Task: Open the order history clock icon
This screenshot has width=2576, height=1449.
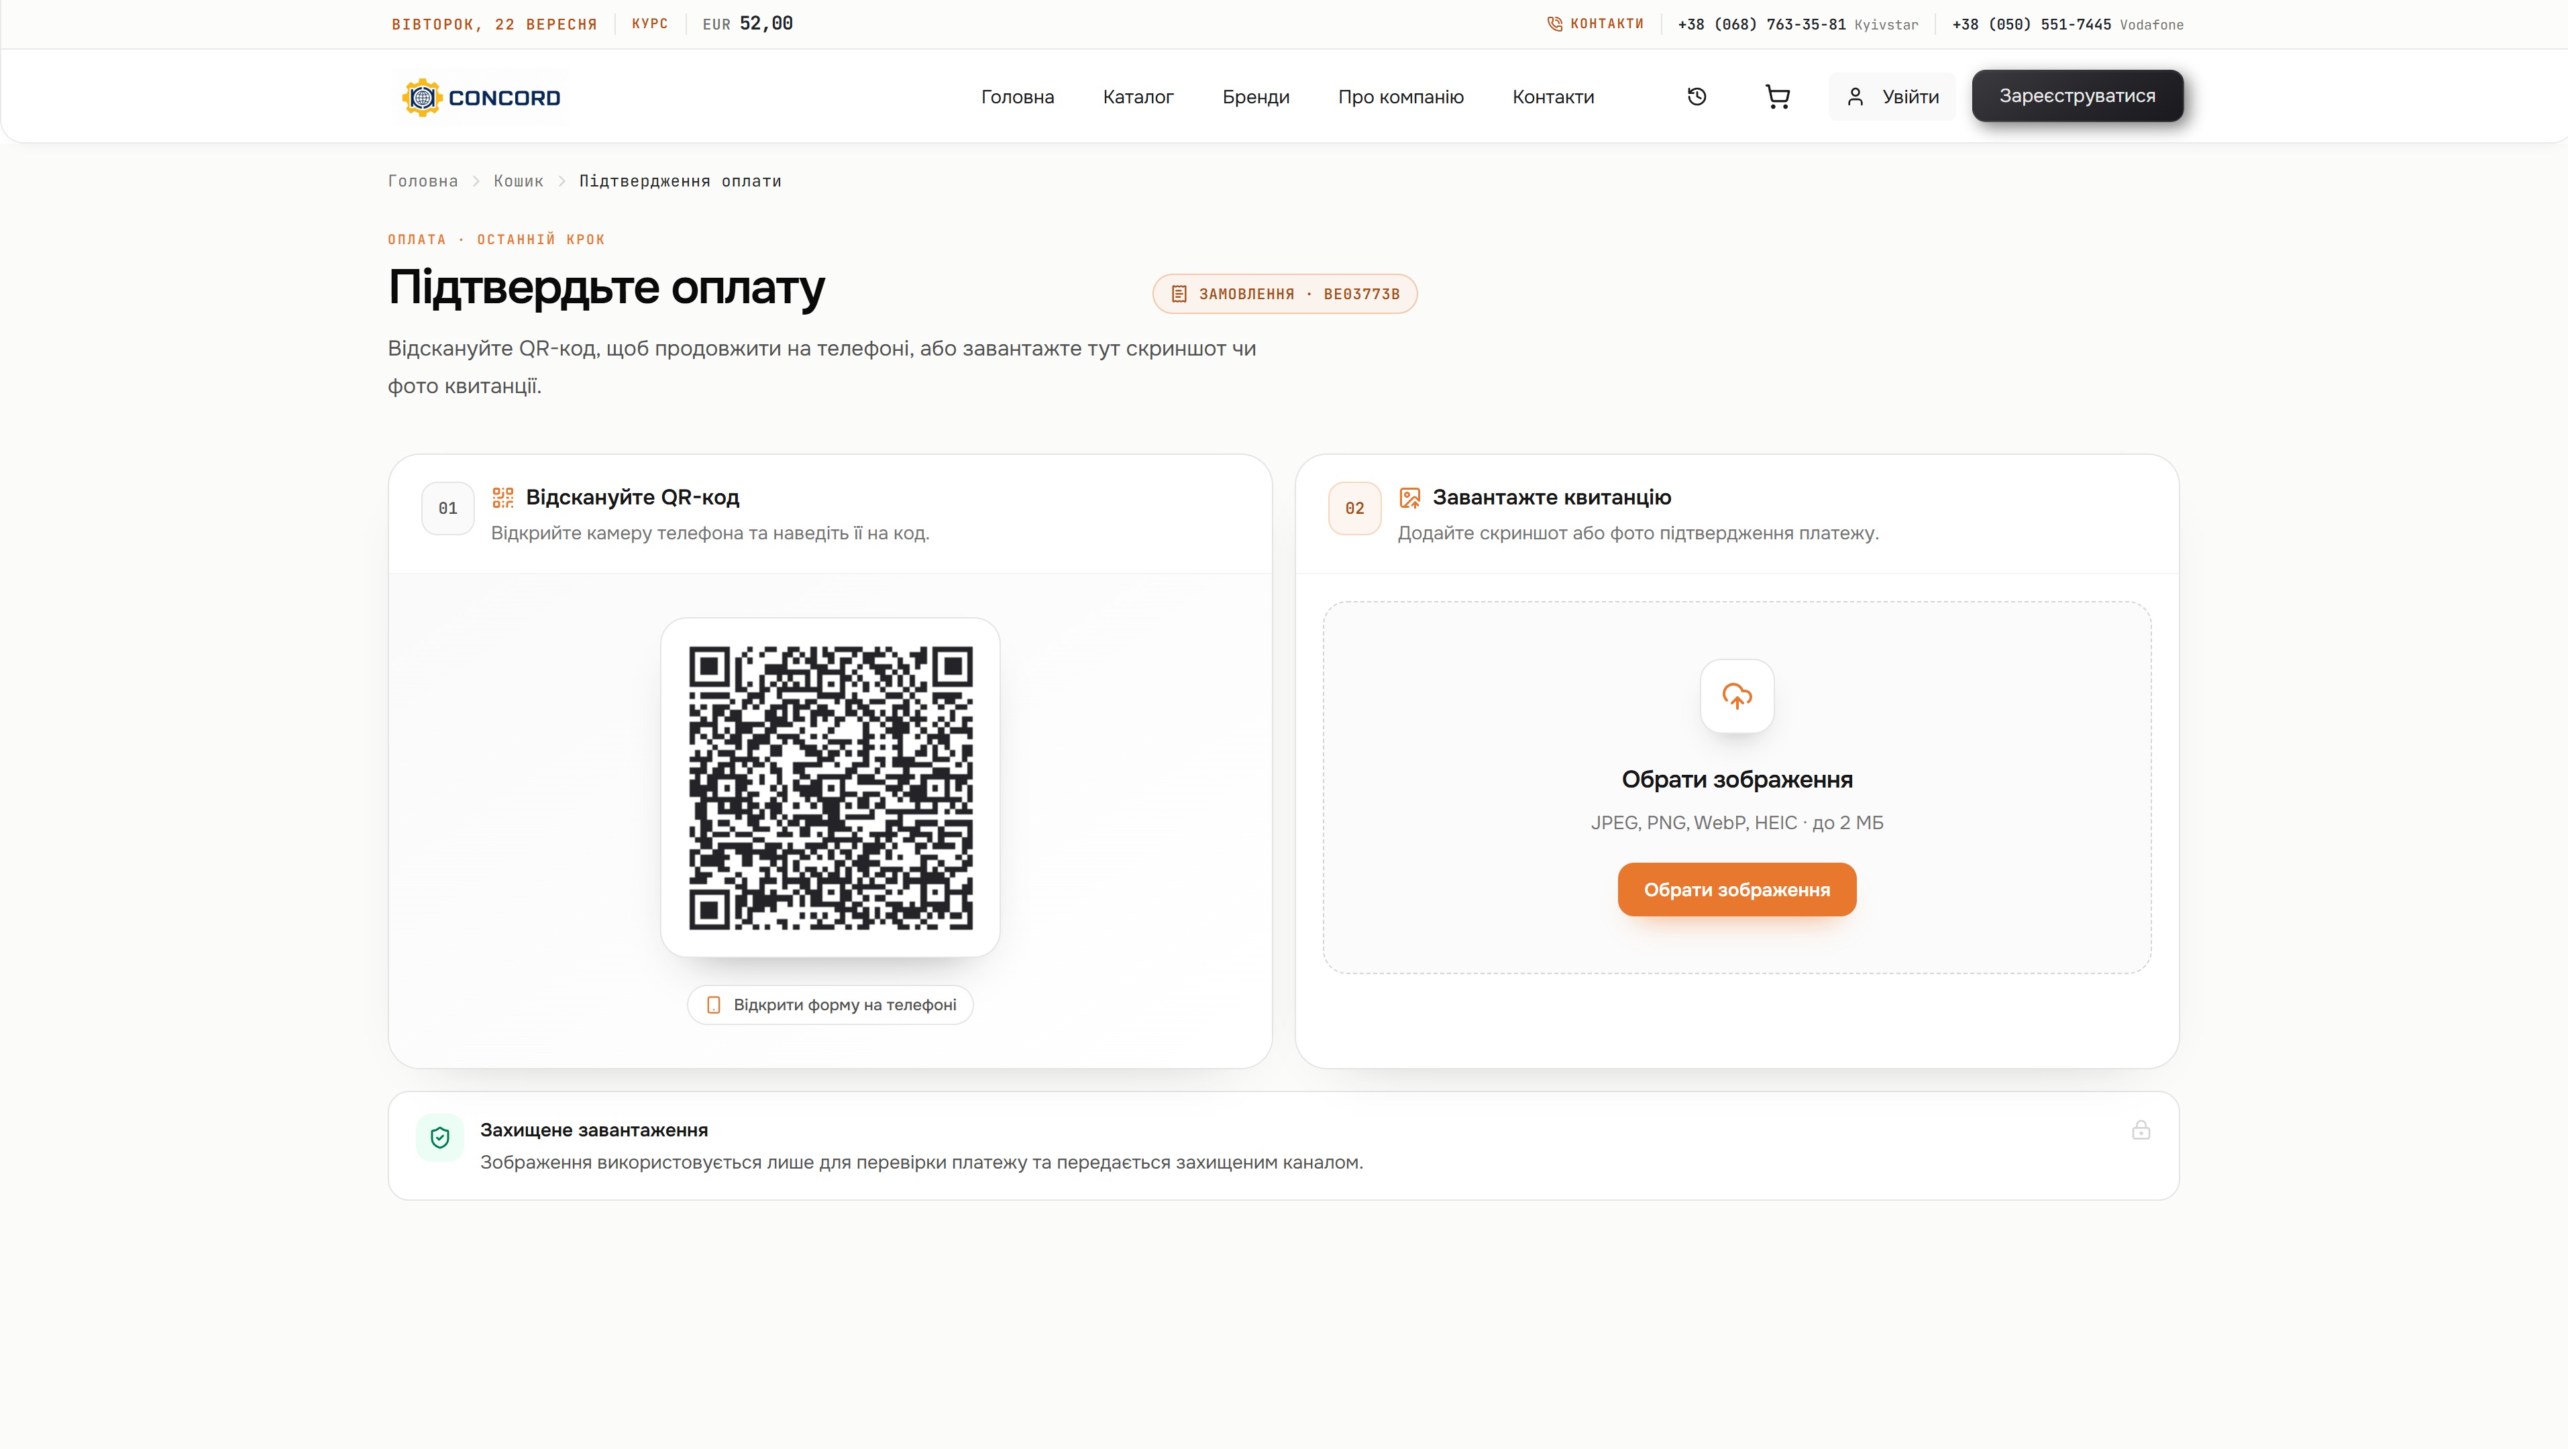Action: point(1696,97)
